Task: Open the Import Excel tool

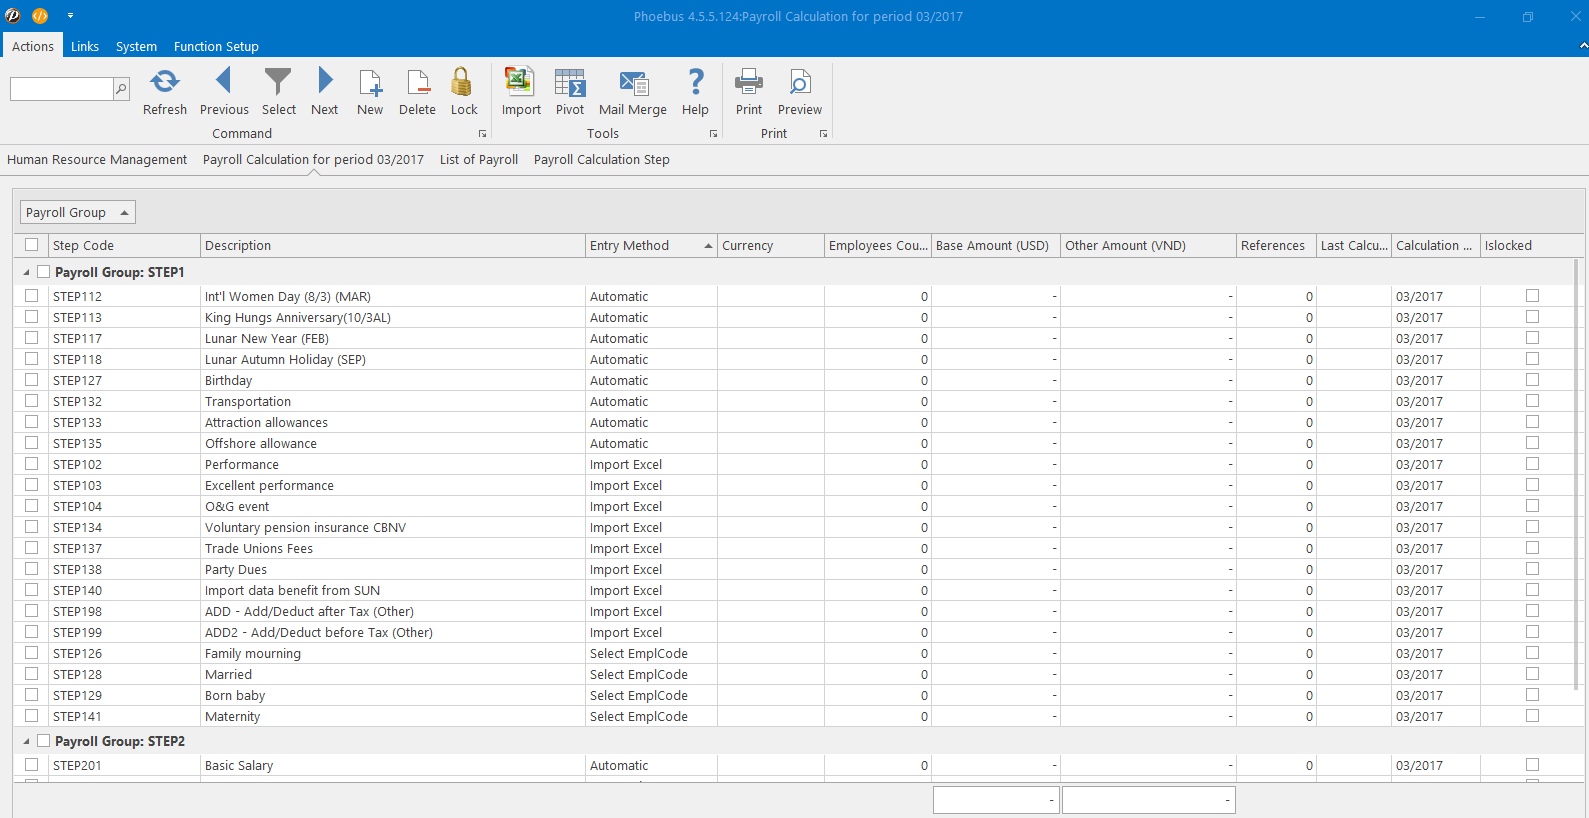Action: pyautogui.click(x=520, y=81)
